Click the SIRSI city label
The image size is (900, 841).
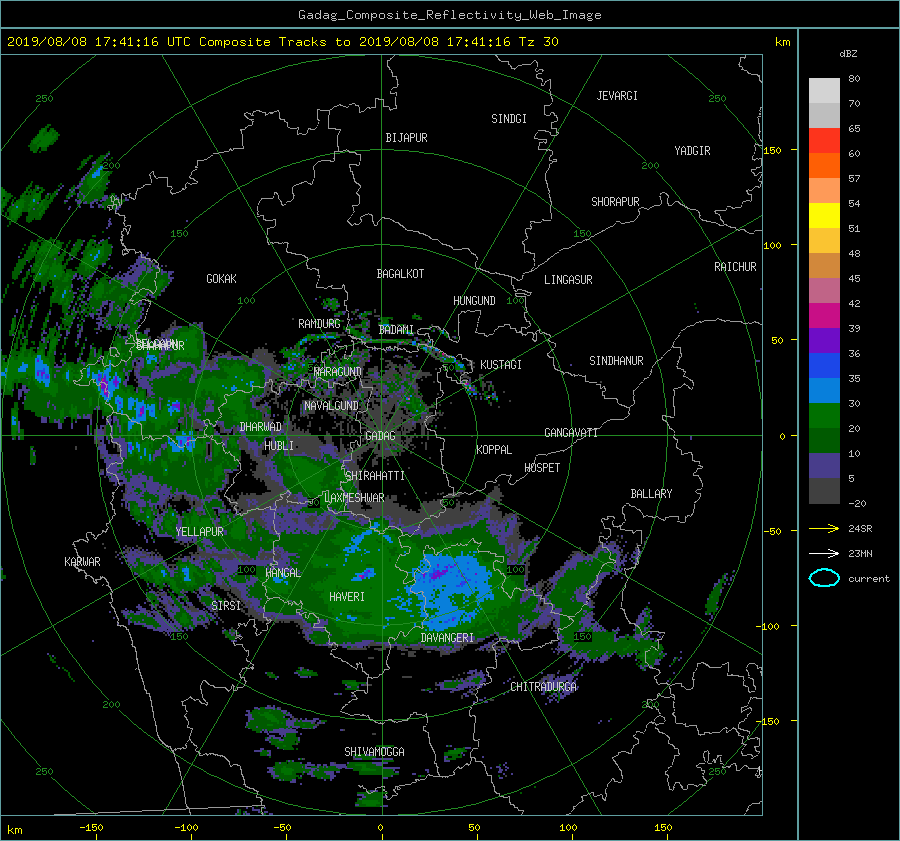point(226,606)
